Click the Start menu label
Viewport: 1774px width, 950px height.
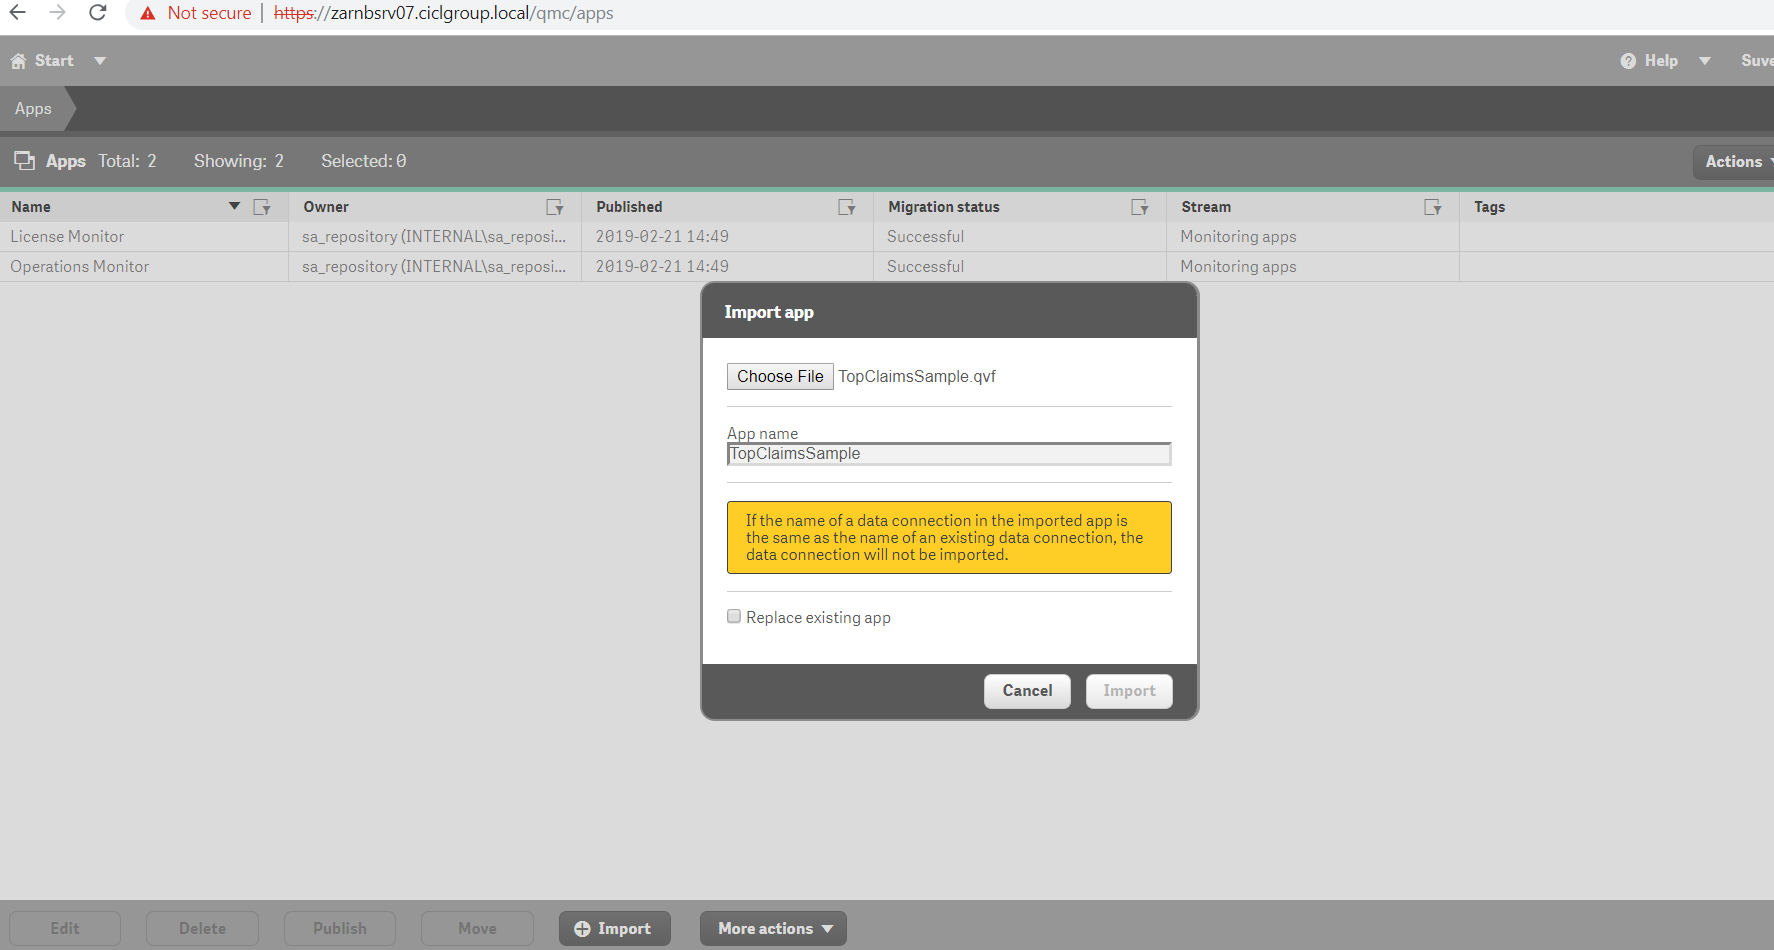[x=54, y=61]
